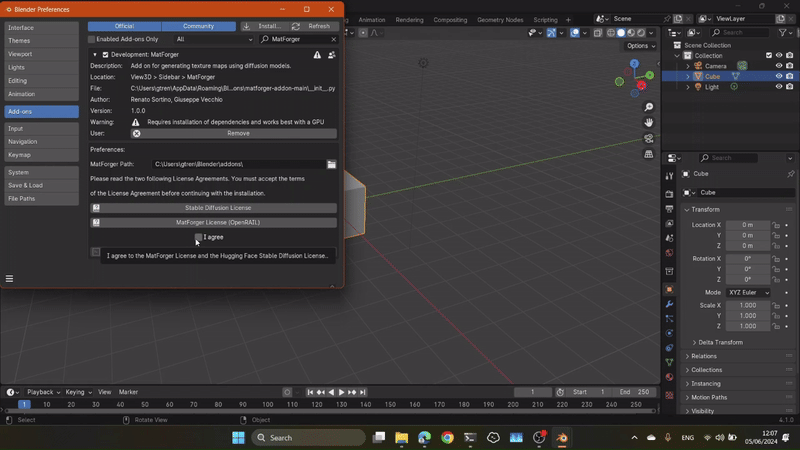The image size is (800, 450).
Task: Expand the Delta Transform panel
Action: point(718,342)
